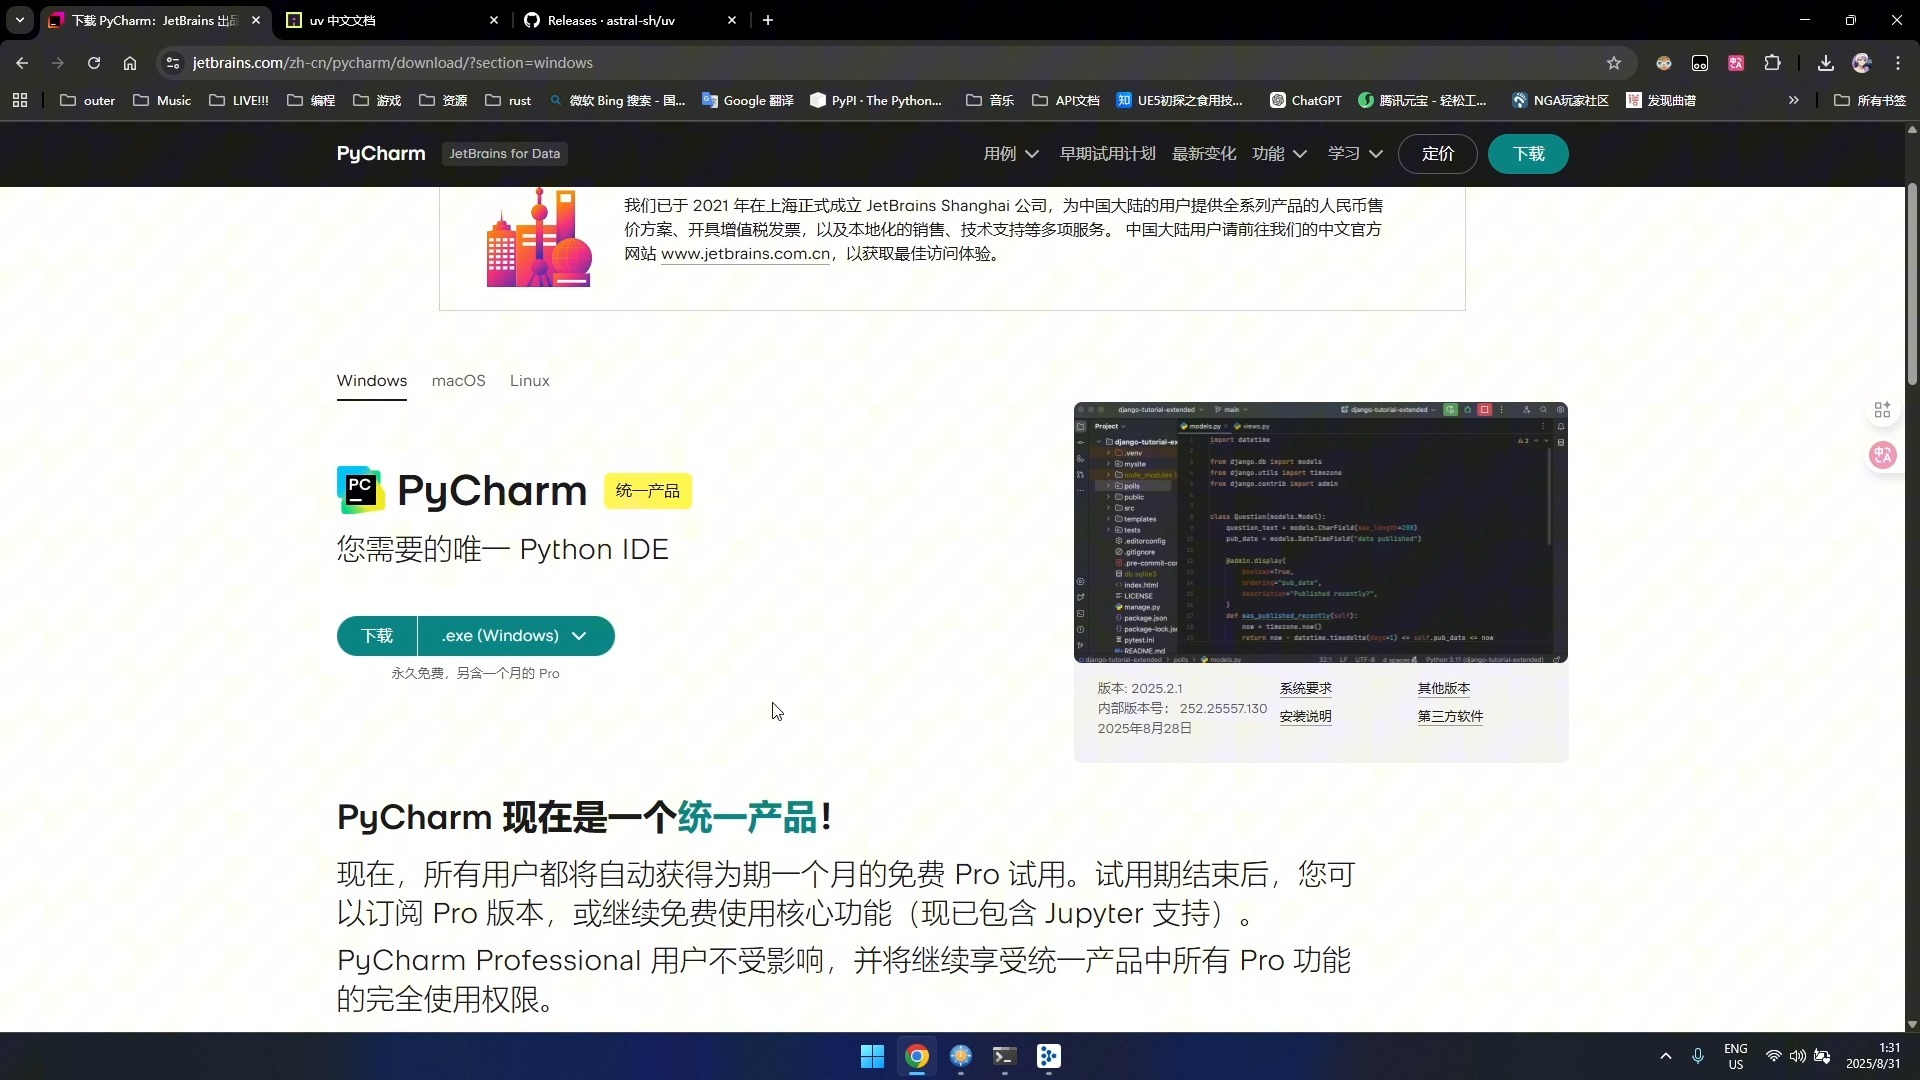This screenshot has height=1080, width=1920.
Task: Open the Chrome profile avatar
Action: [1861, 63]
